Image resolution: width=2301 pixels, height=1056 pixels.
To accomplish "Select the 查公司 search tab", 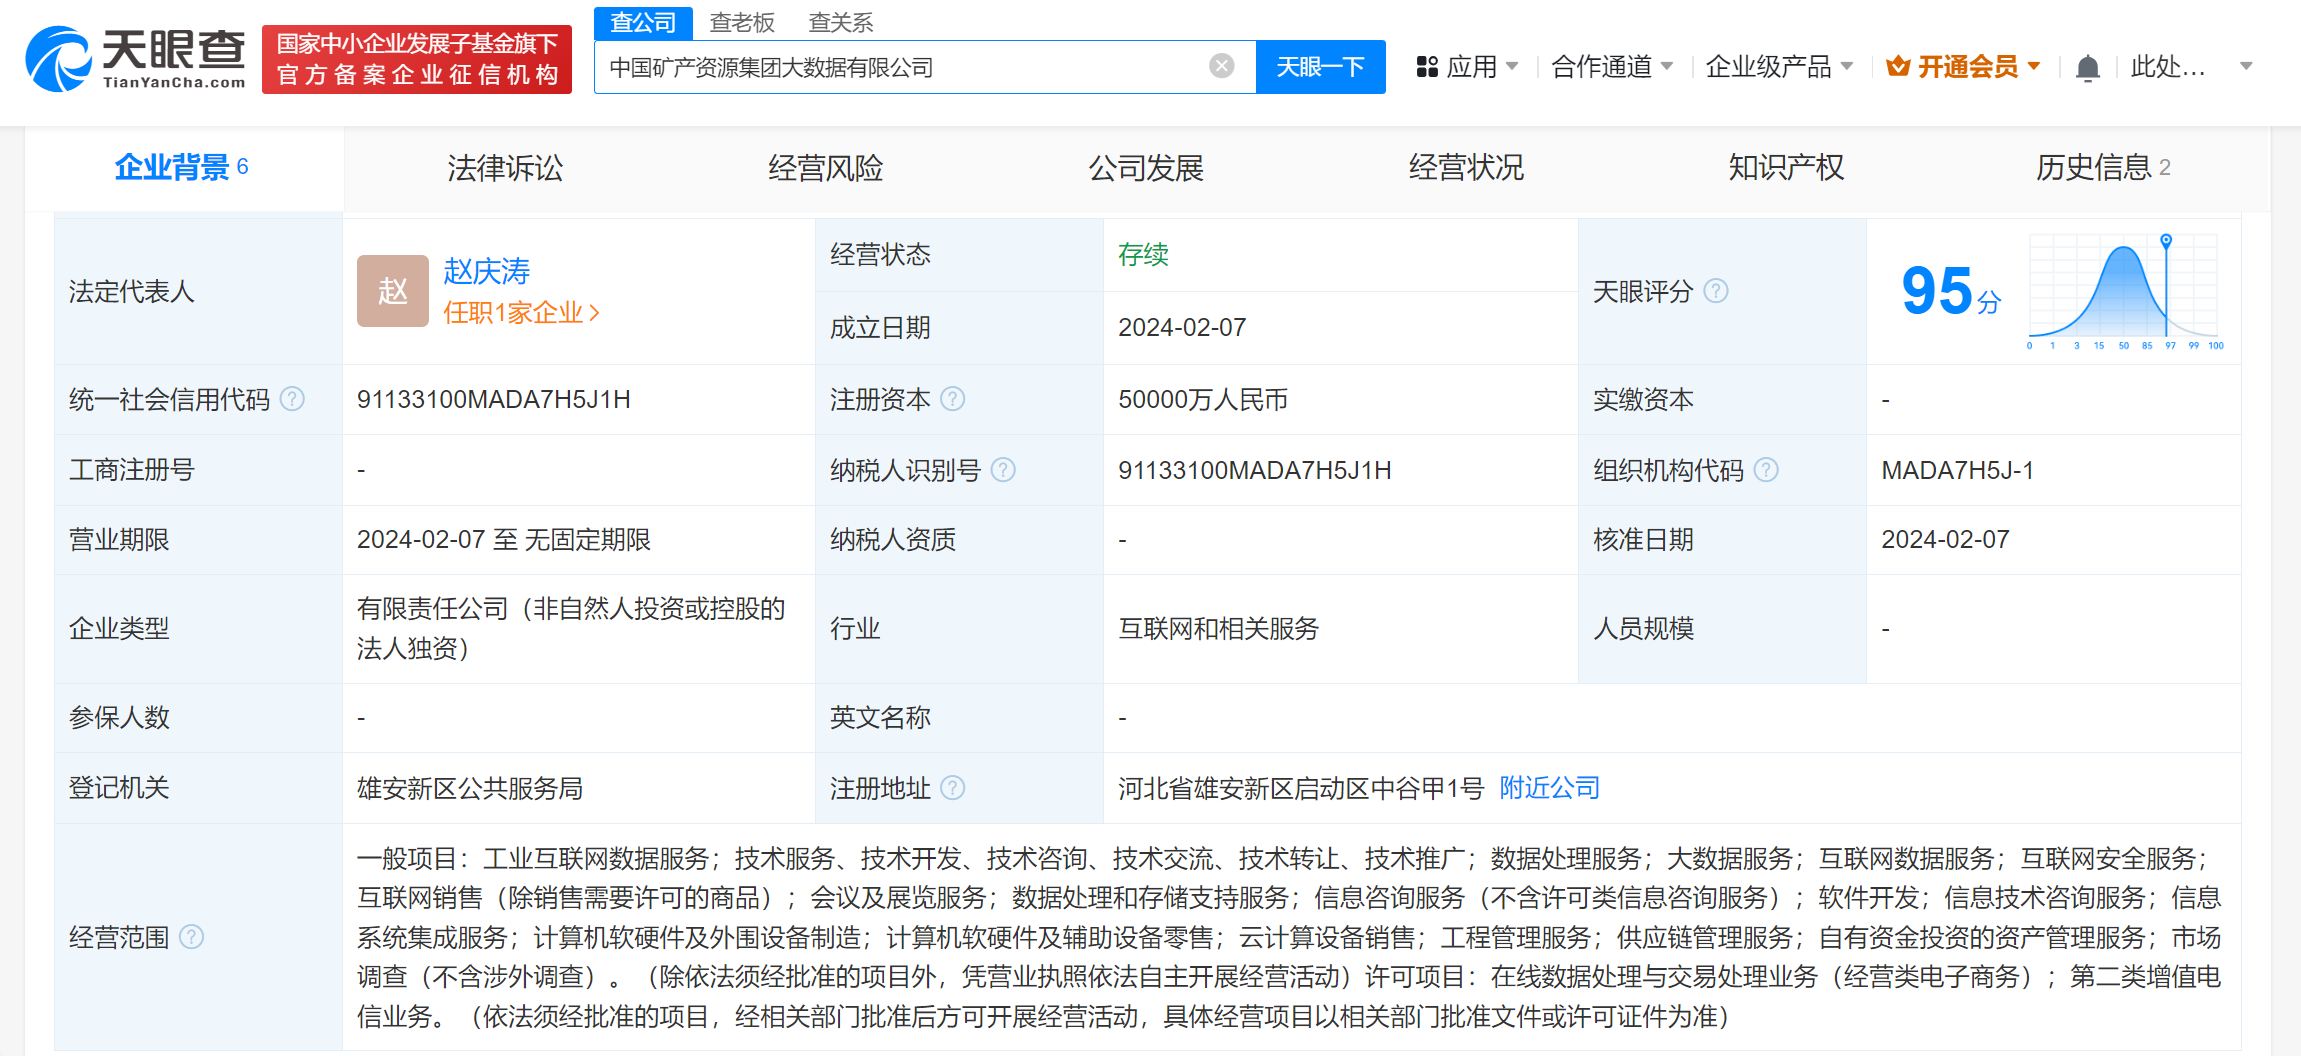I will tap(643, 22).
